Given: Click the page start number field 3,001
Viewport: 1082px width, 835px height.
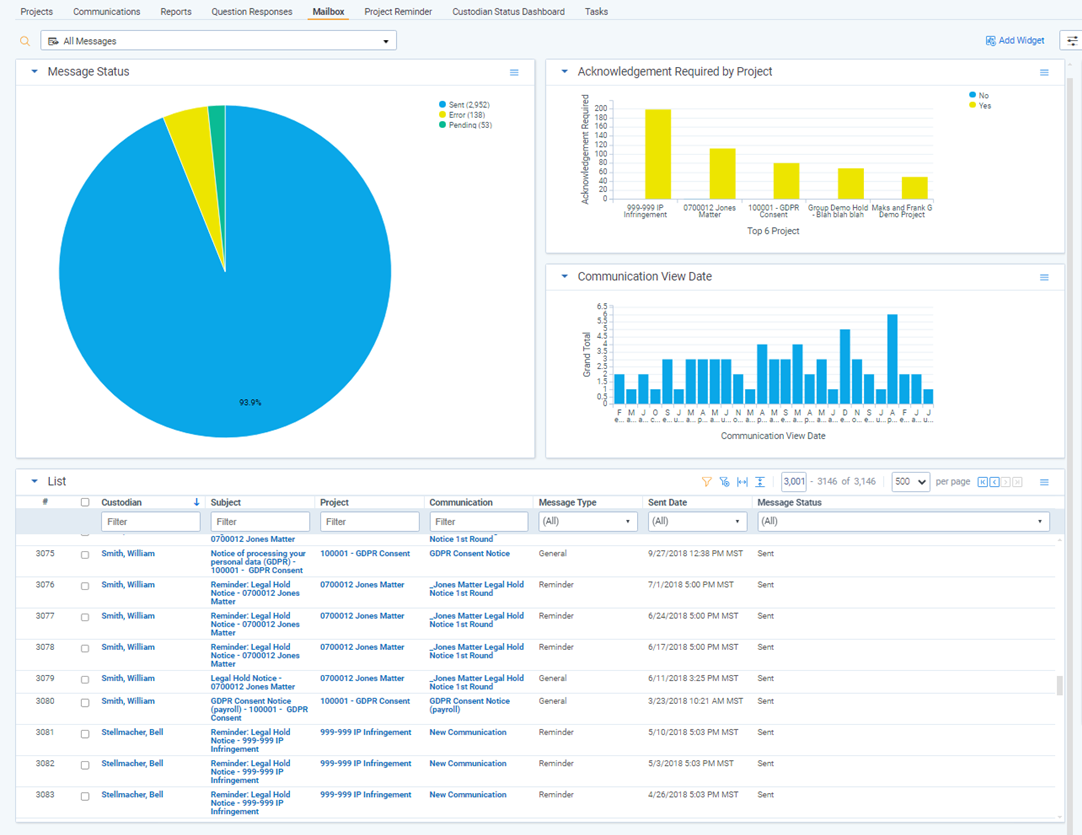Looking at the screenshot, I should [x=794, y=482].
